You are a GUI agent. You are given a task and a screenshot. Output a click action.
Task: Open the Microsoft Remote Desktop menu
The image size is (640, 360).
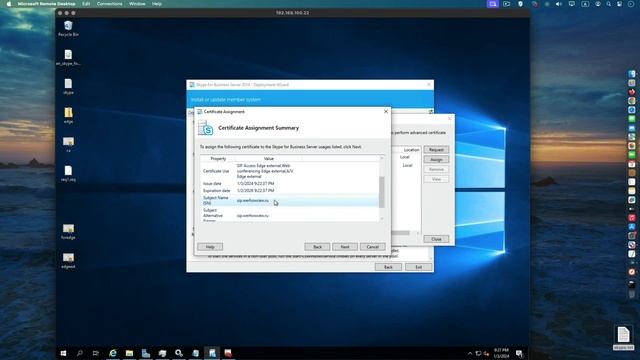46,4
